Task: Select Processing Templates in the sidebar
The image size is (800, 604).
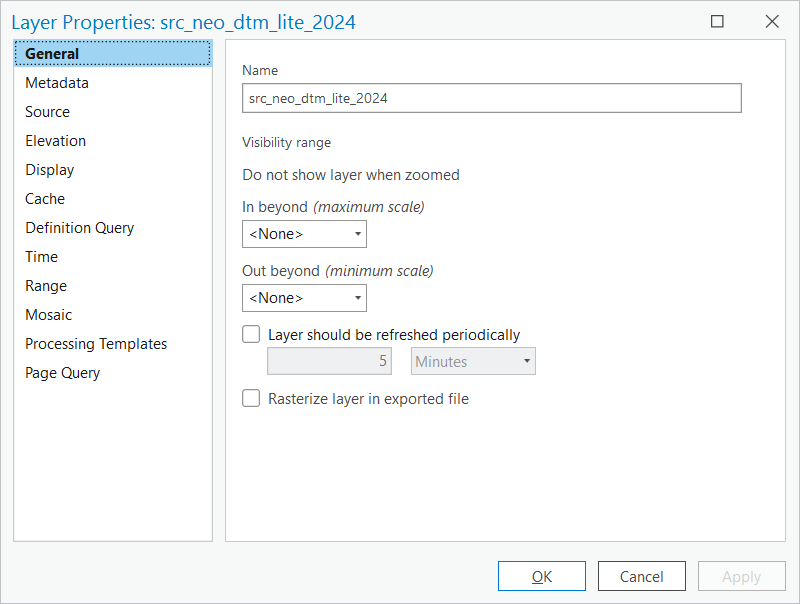Action: (96, 344)
